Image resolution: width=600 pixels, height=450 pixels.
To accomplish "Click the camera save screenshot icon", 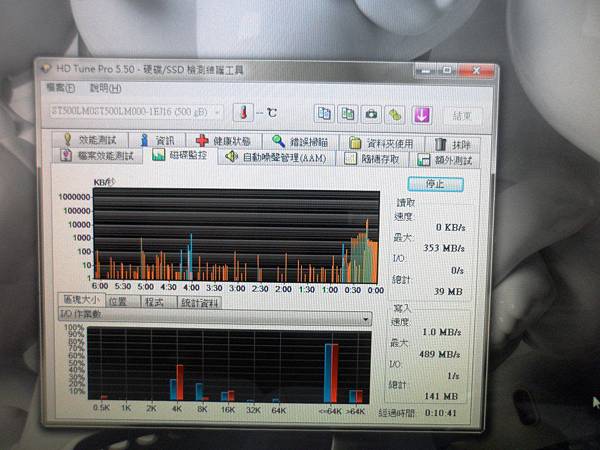I will [371, 114].
